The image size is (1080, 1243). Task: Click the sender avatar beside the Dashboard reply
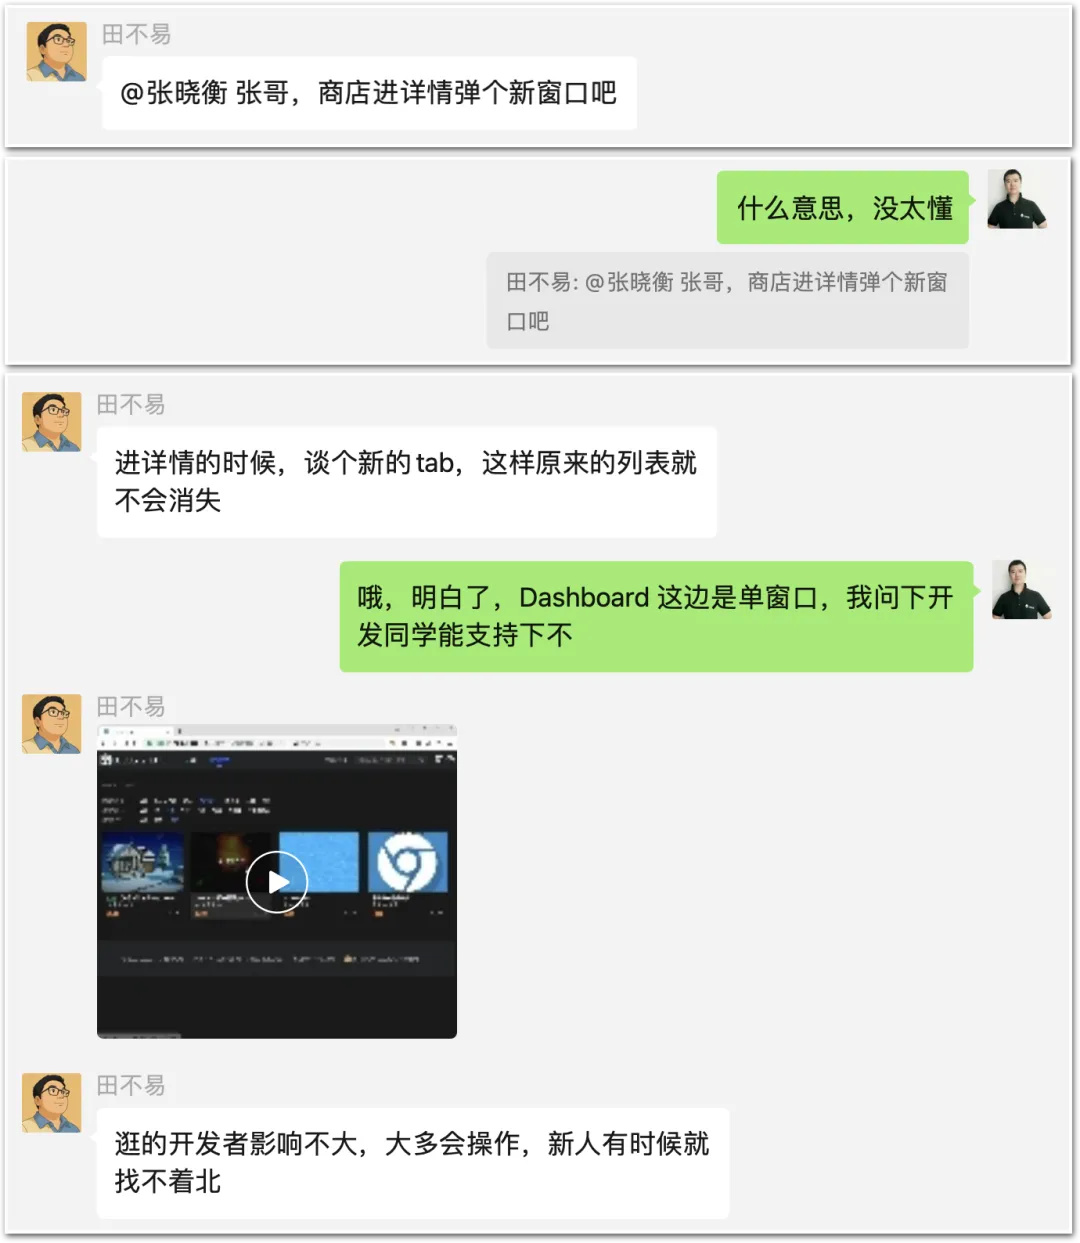(1022, 589)
